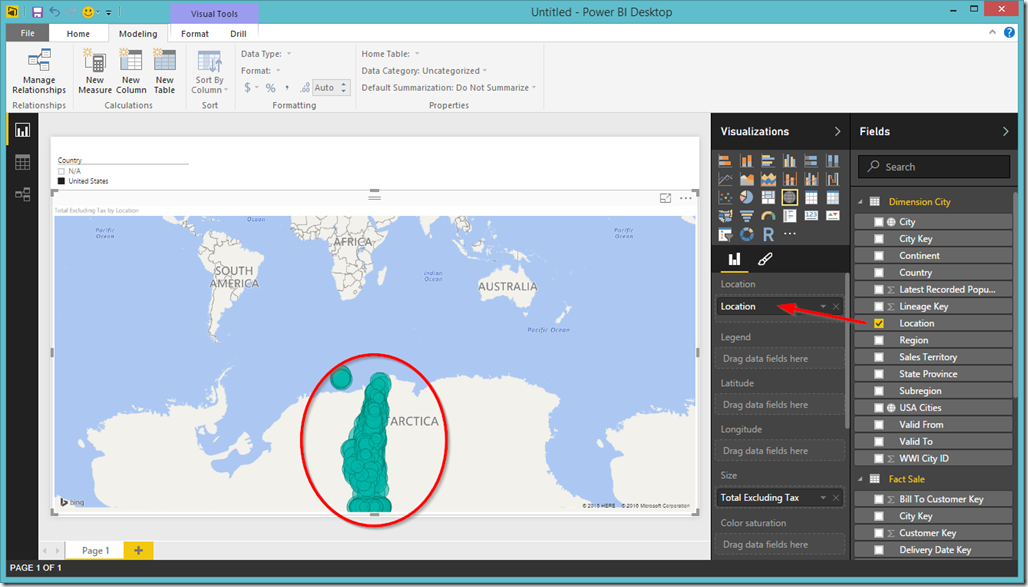Switch to the Drill ribbon tab
Screen dimensions: 1028x587
click(x=239, y=33)
